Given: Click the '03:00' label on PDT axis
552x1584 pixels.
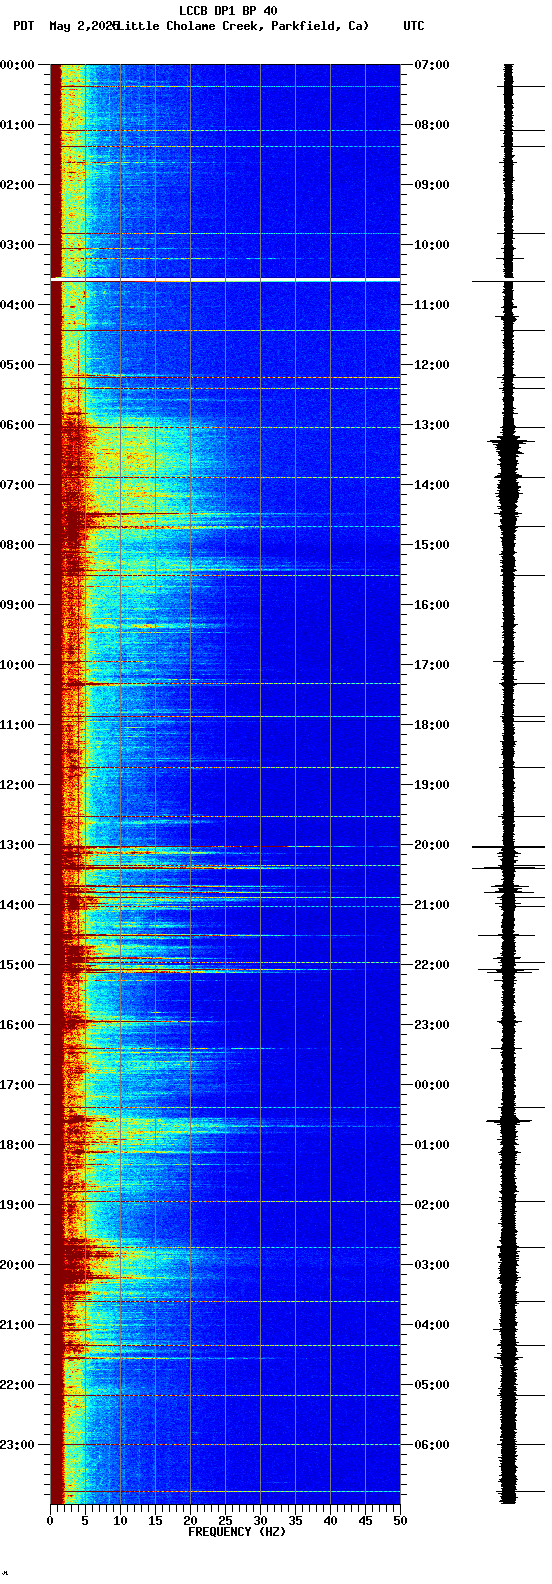Looking at the screenshot, I should (17, 245).
